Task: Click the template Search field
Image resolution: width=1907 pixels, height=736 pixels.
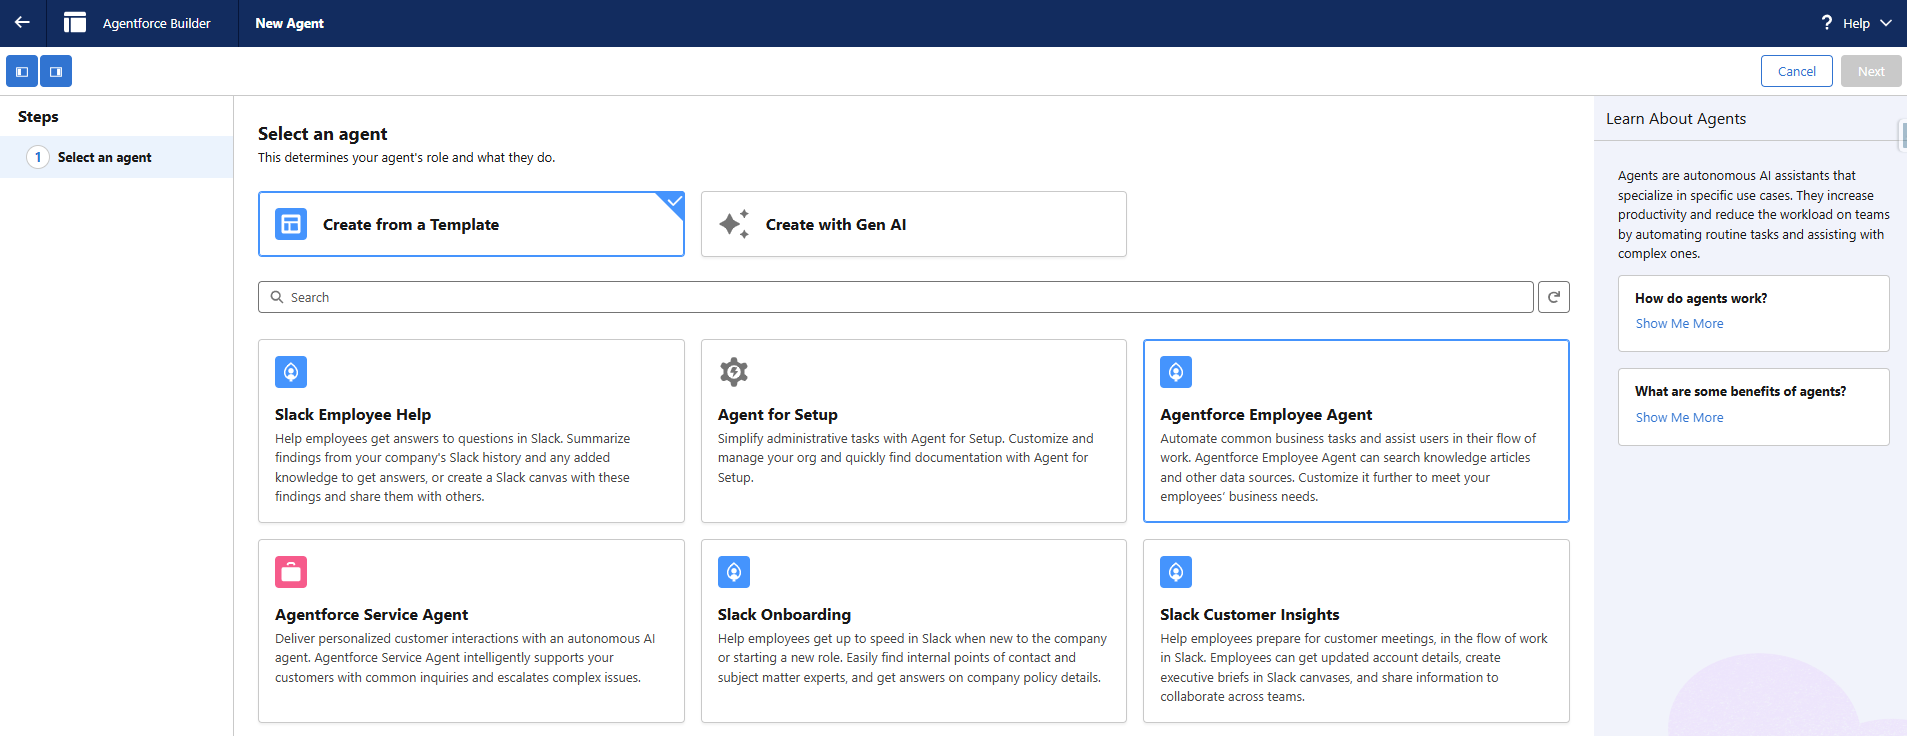Action: coord(895,297)
